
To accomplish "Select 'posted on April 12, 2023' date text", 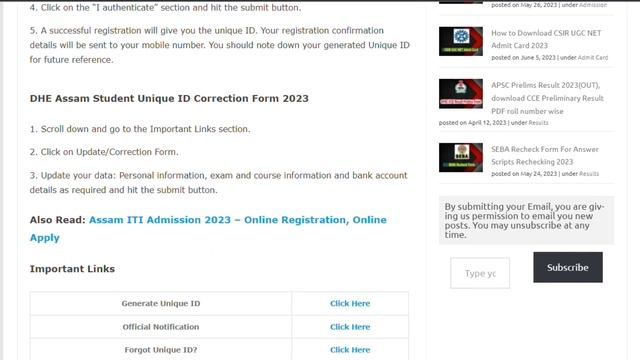I will 472,122.
